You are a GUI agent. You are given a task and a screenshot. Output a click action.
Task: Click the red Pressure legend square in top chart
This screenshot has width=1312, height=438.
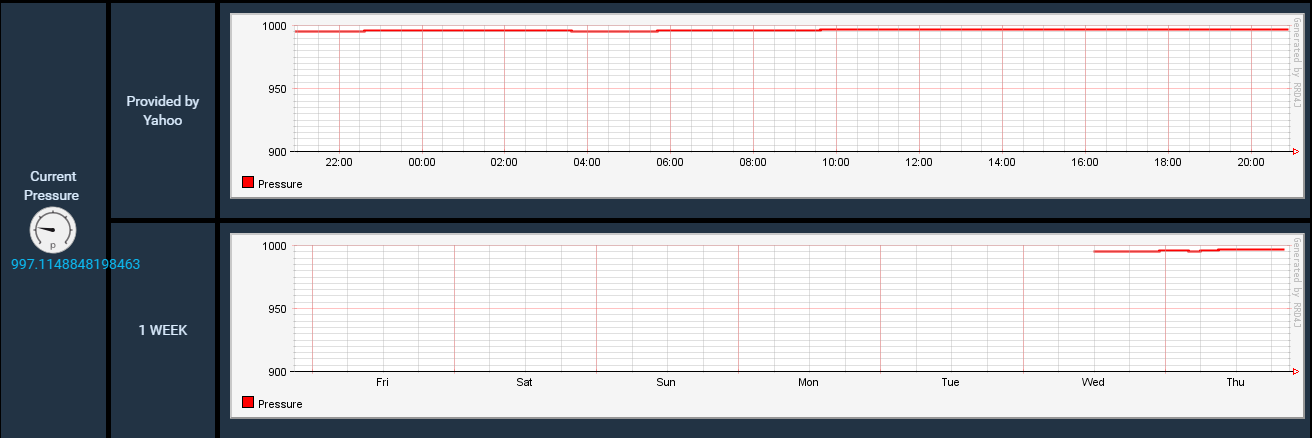point(249,183)
